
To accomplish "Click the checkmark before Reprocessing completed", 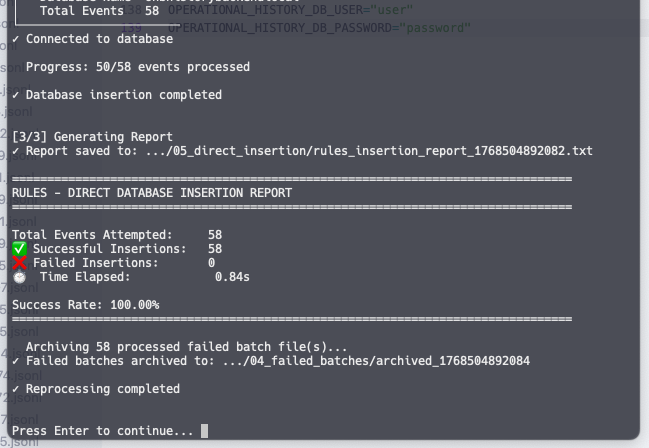I will click(x=15, y=388).
